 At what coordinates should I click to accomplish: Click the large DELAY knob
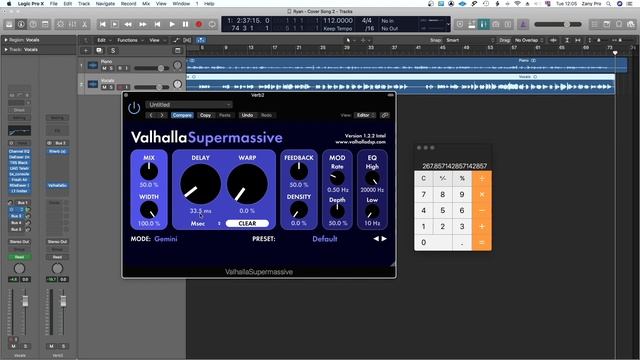tap(200, 184)
